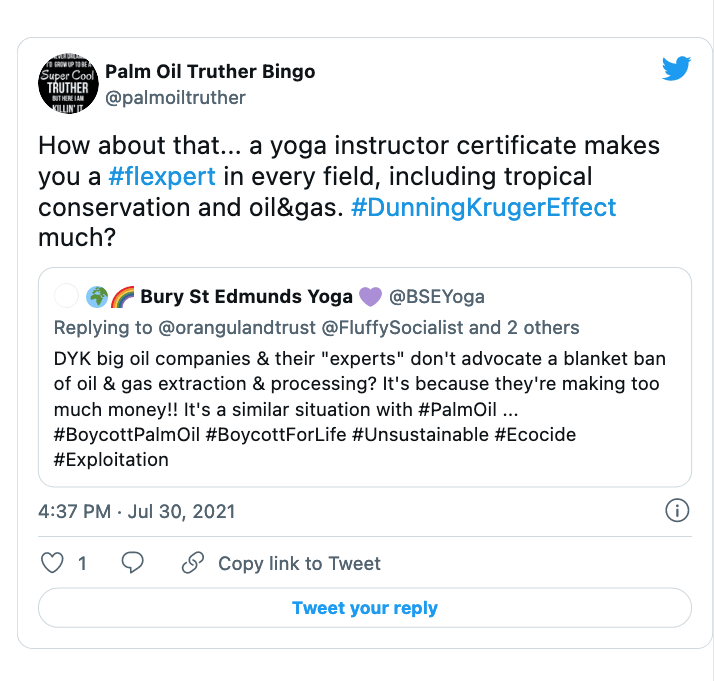Click the Palm Oil Truther Bingo avatar
Screen dimensions: 714x681
[x=67, y=81]
